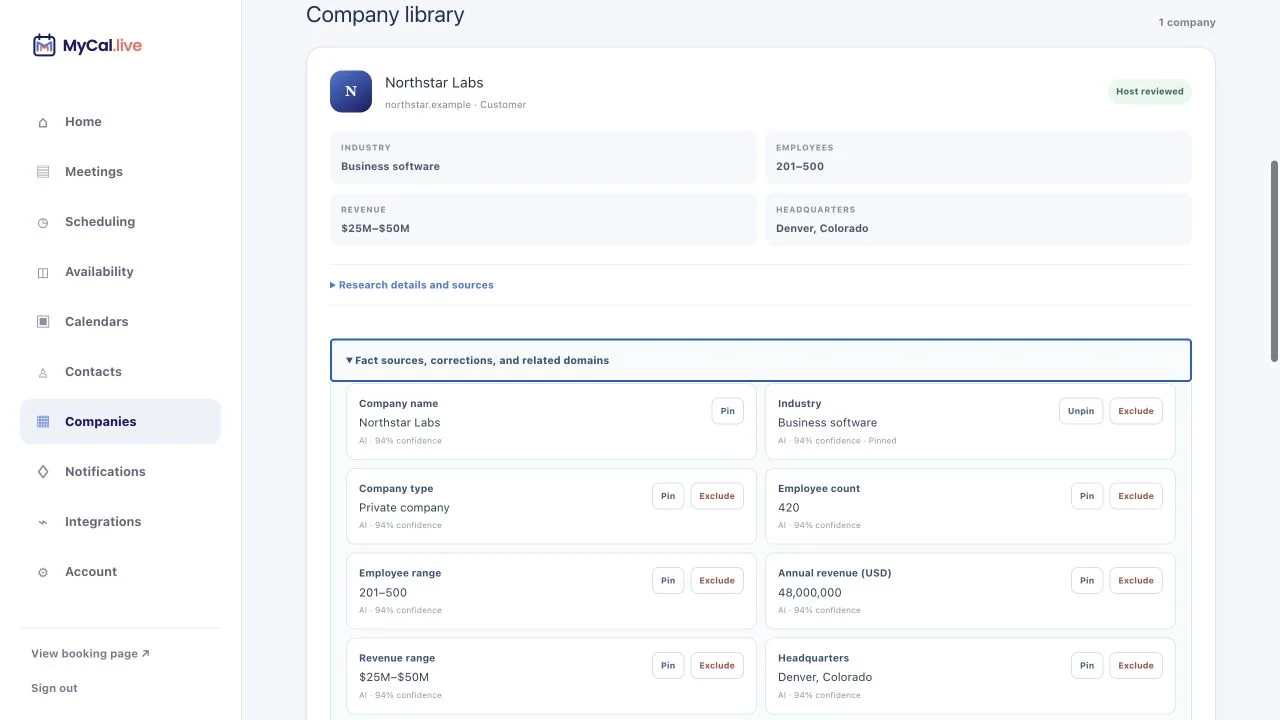This screenshot has height=720, width=1280.
Task: Click the Scheduling clock icon
Action: point(43,222)
